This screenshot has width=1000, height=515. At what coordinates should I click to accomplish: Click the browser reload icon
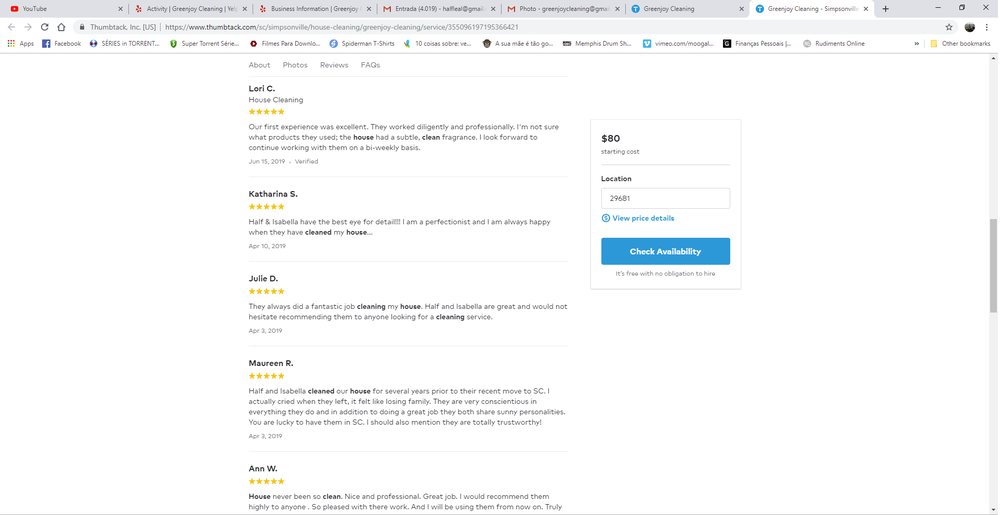pos(45,27)
